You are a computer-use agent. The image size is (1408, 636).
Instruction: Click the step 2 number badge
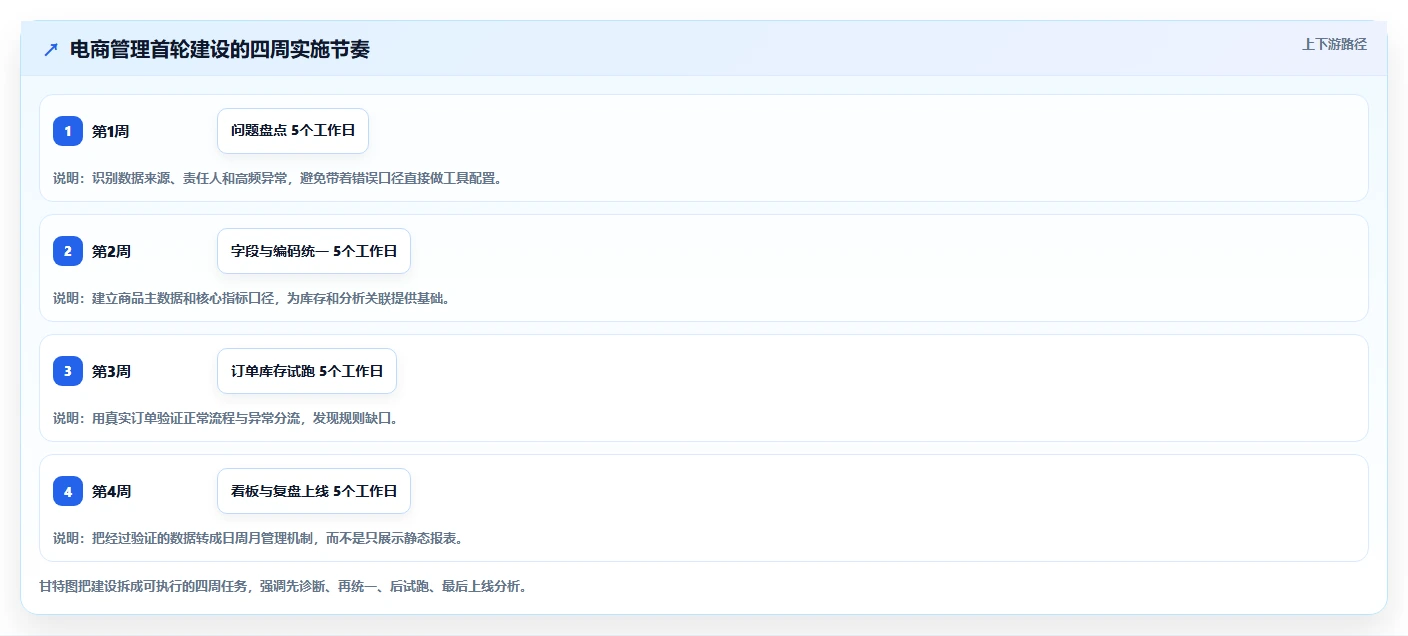(68, 251)
